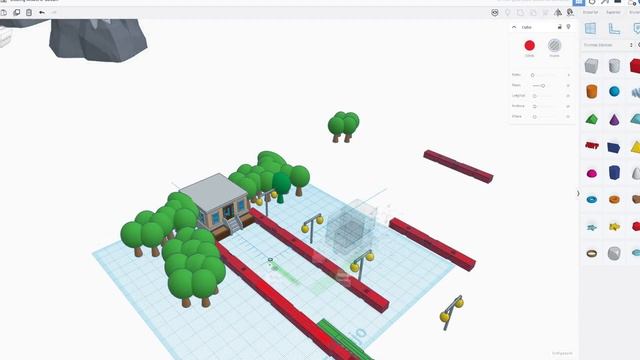Click the Duplicate and repeat icon
The image size is (640, 360).
pyautogui.click(x=17, y=13)
